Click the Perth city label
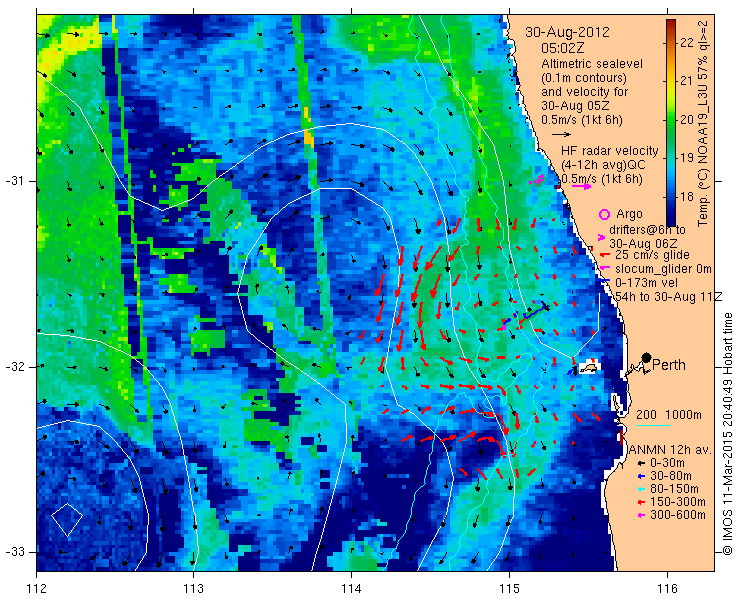This screenshot has height=600, width=740. 669,365
